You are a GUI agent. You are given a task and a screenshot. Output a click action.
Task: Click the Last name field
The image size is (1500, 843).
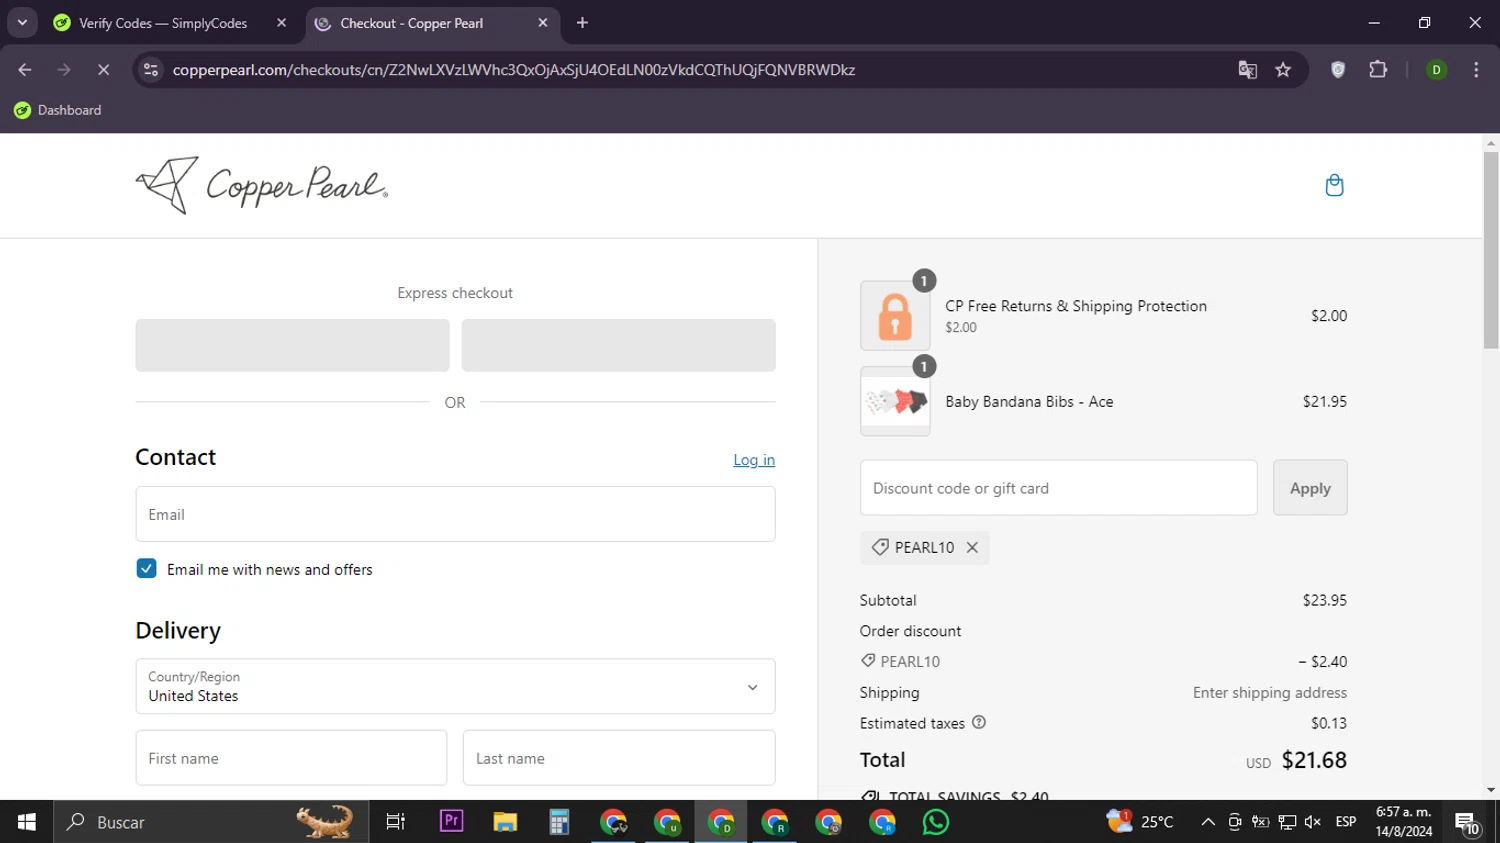coord(619,758)
